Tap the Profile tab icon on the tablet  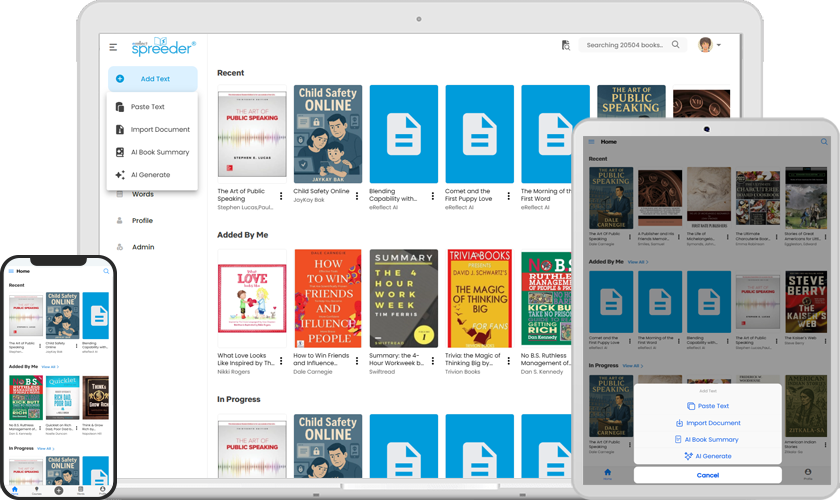(807, 473)
